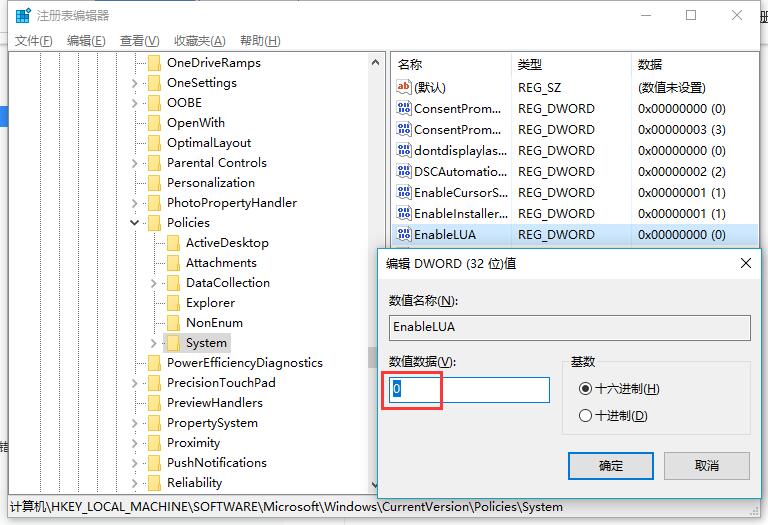Select the Proximity tree item
Viewport: 768px width, 525px height.
click(x=193, y=443)
